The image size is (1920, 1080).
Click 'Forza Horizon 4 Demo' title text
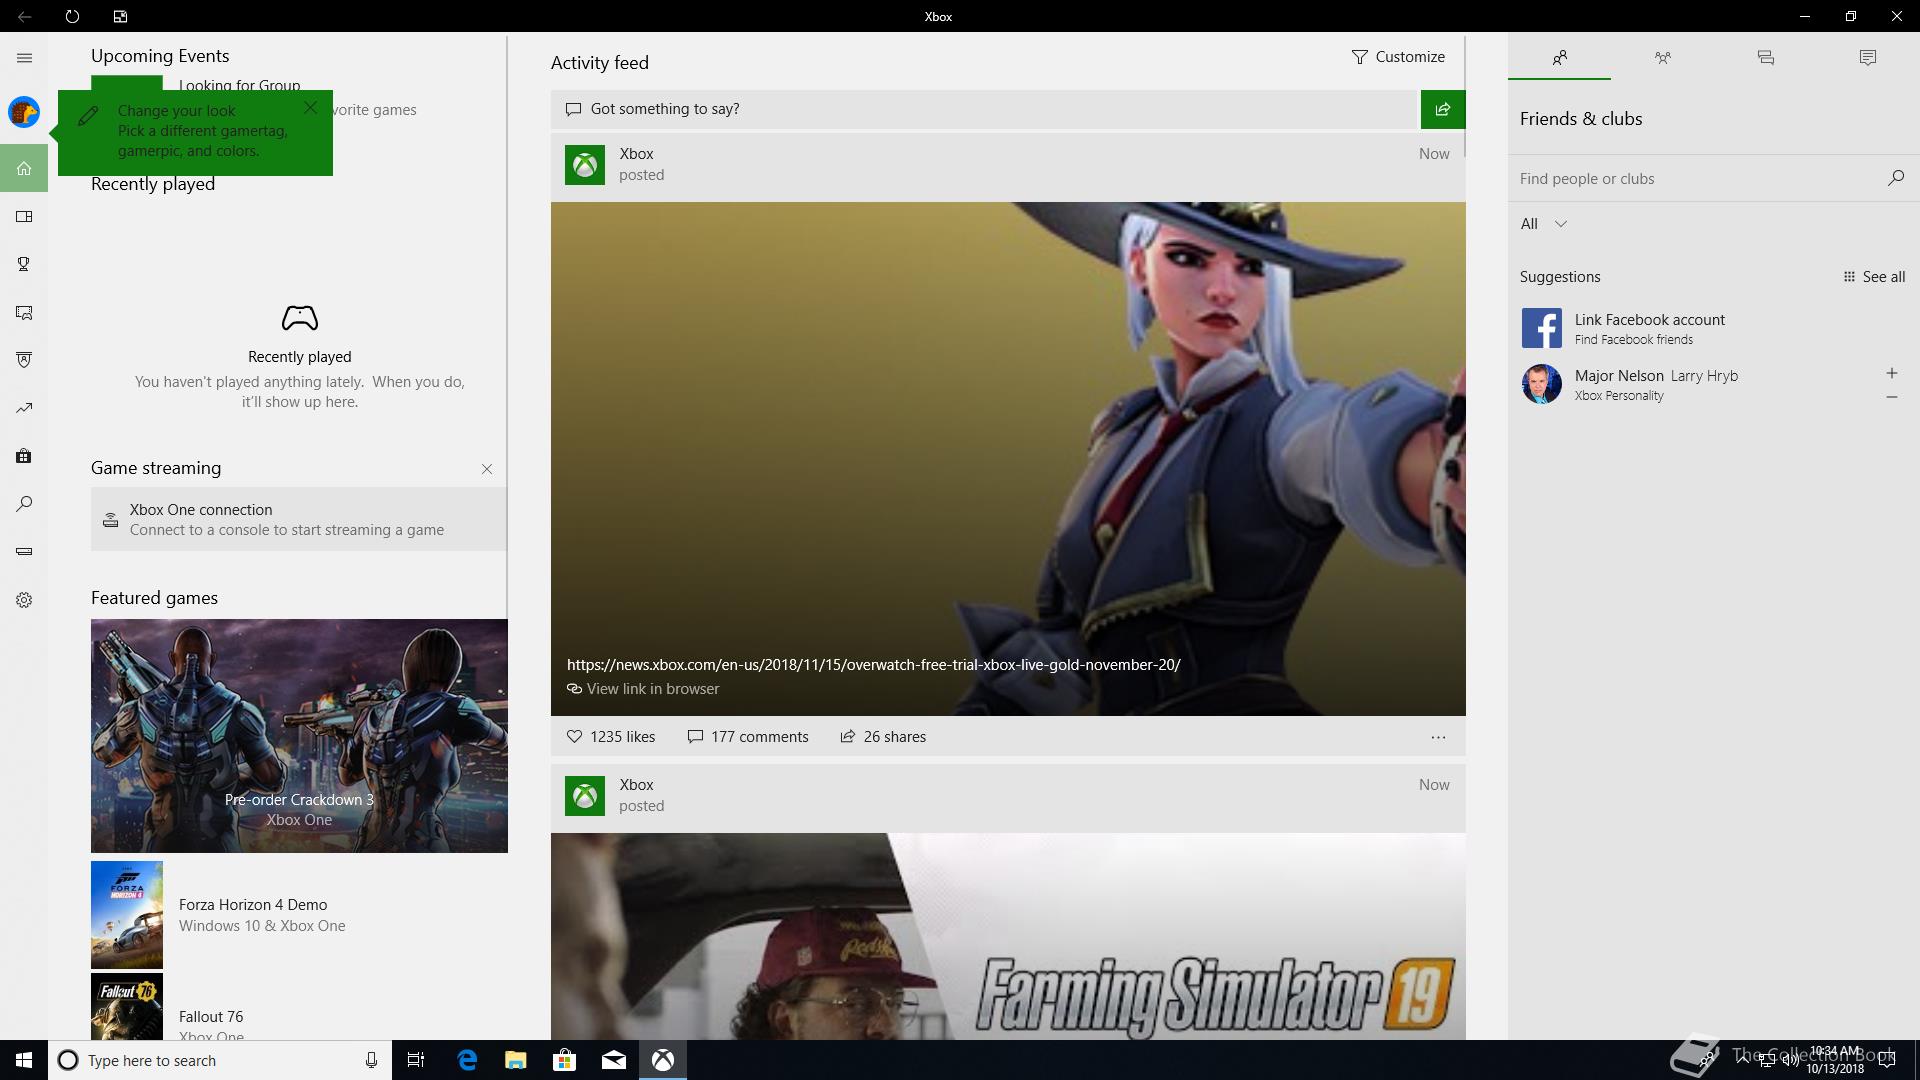tap(253, 904)
